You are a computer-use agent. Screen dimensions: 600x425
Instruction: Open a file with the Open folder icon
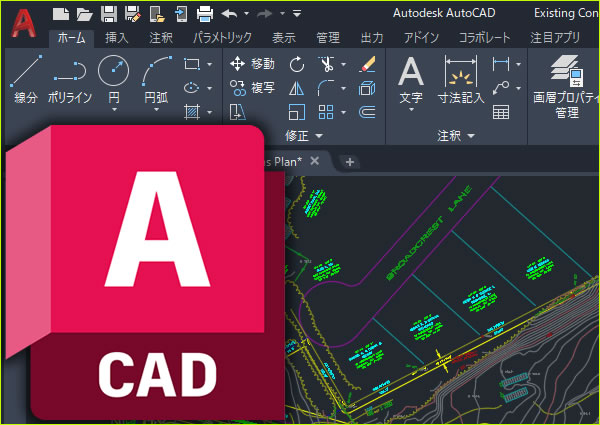pyautogui.click(x=85, y=14)
